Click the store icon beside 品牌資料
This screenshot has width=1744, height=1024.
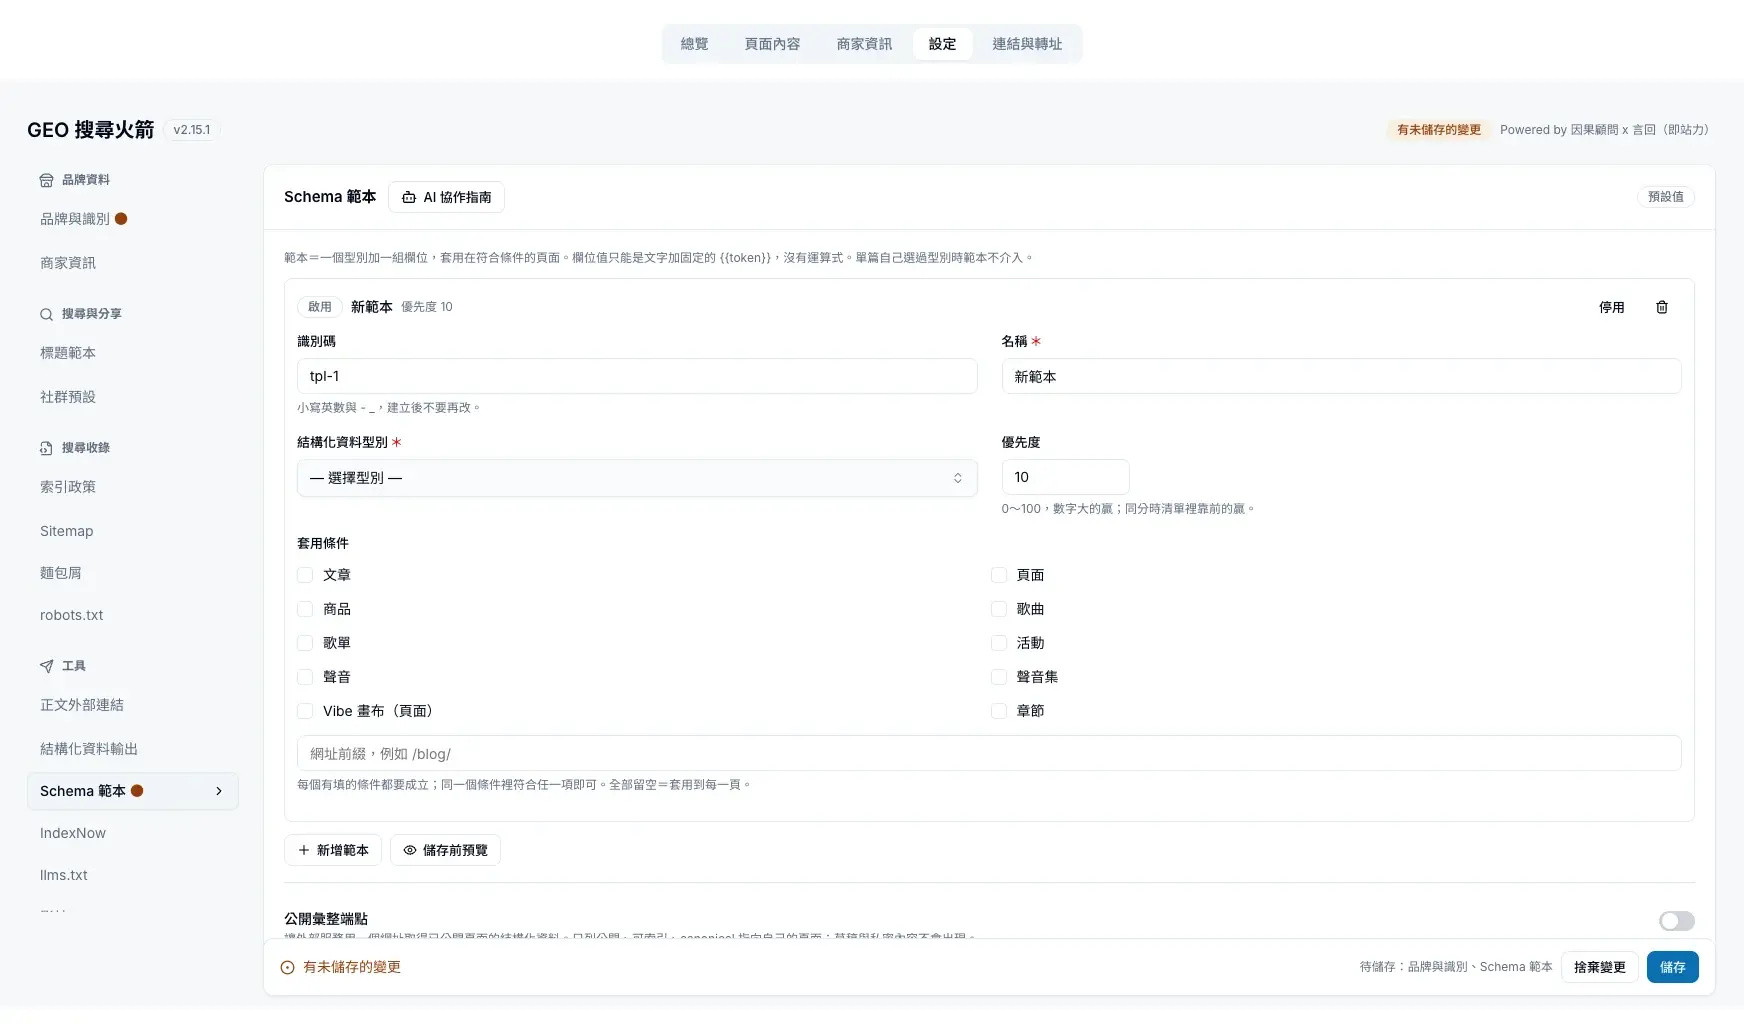46,180
